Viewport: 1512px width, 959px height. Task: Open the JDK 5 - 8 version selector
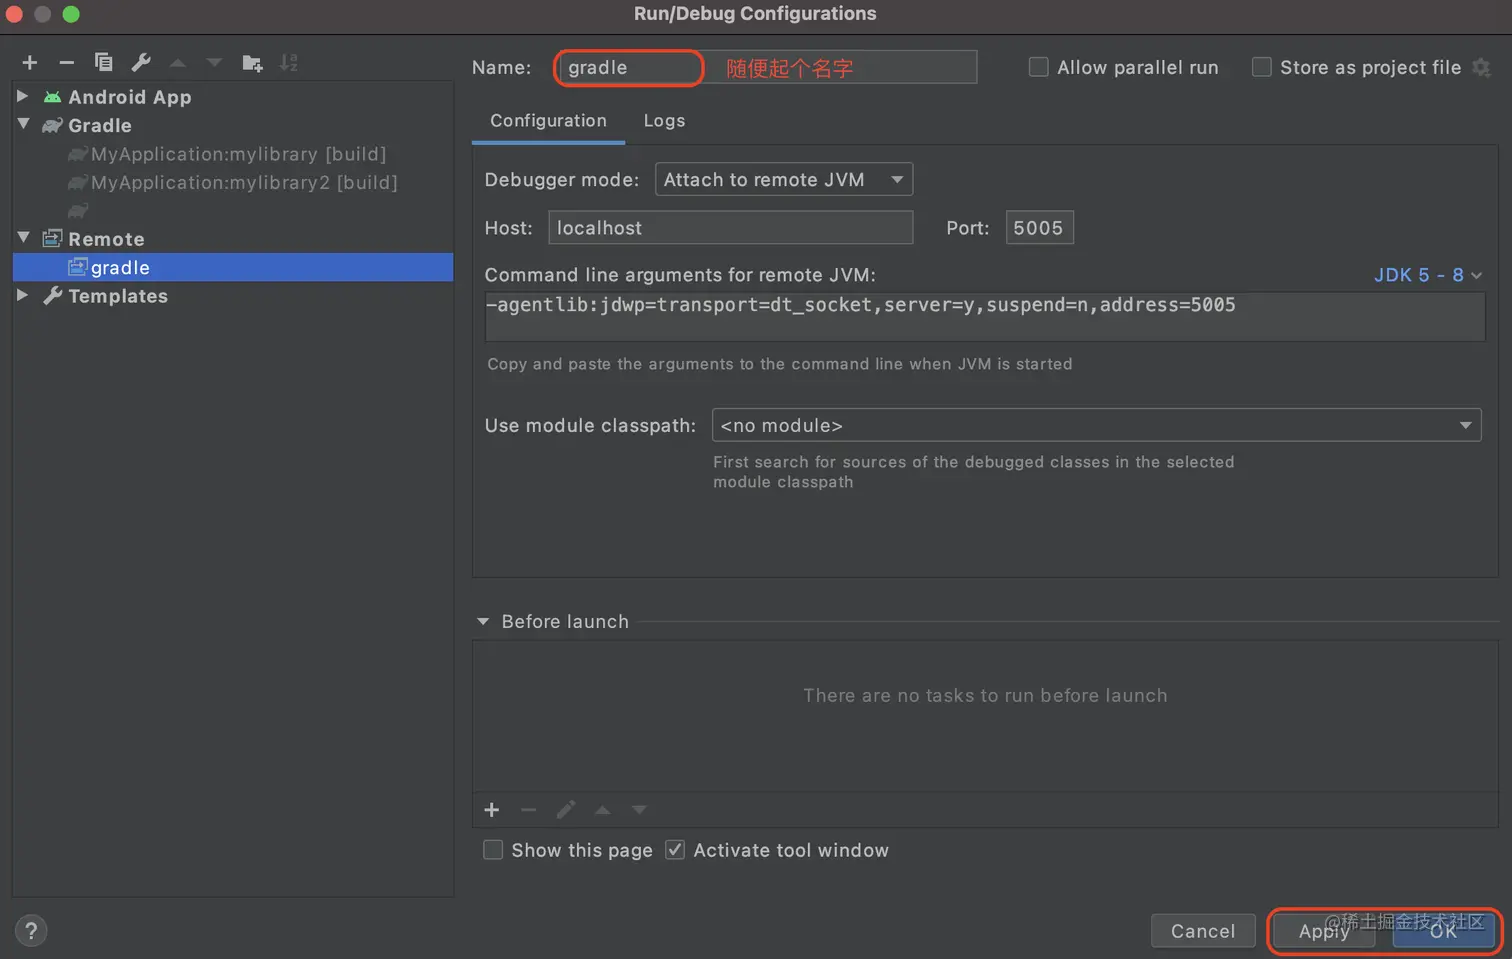point(1427,275)
